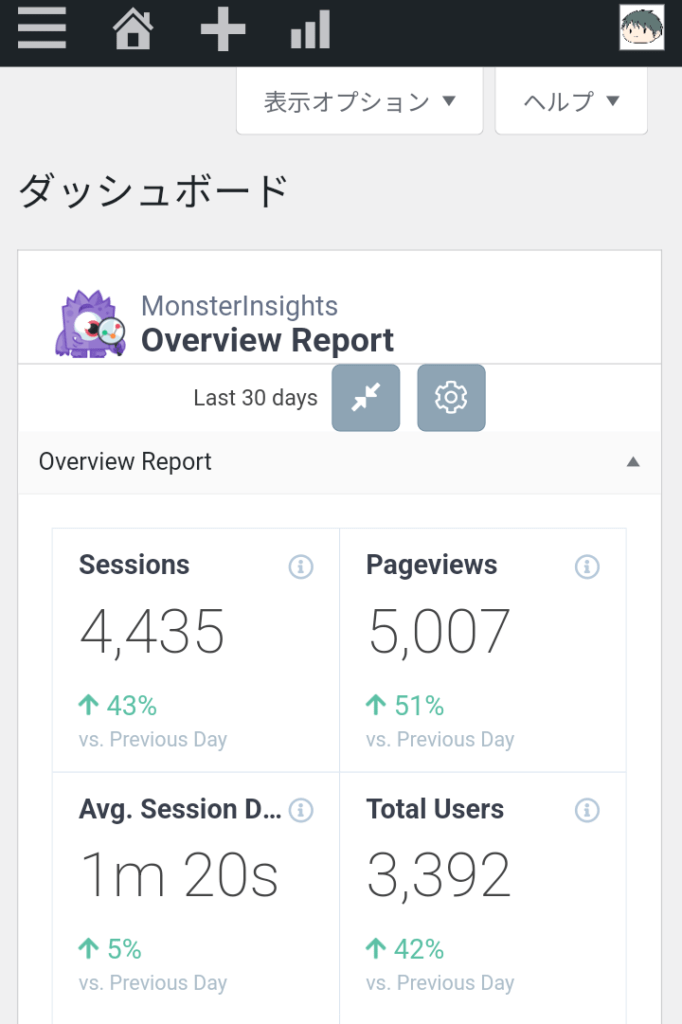Click the bold Overview Report widget title
The image size is (682, 1024).
[267, 341]
